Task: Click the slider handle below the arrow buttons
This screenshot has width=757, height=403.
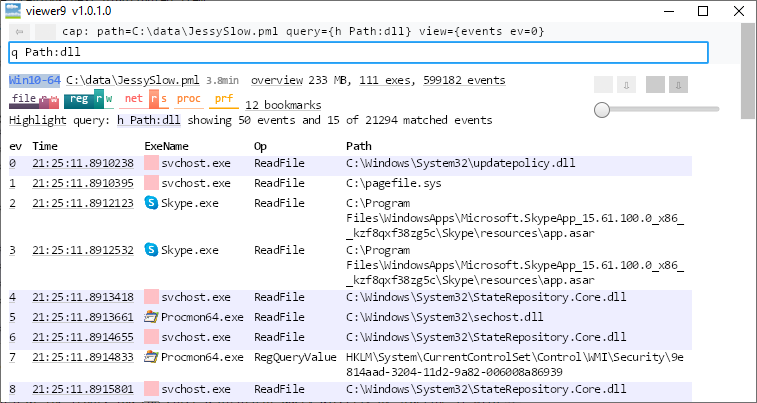Action: (x=602, y=109)
